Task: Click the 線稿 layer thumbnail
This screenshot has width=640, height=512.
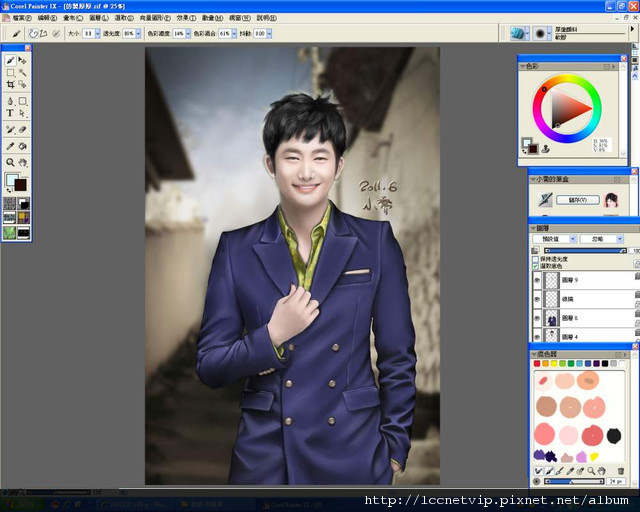Action: (552, 299)
